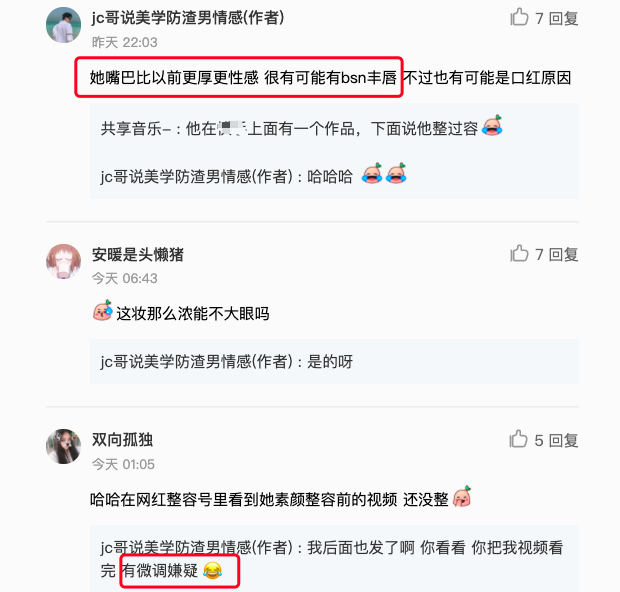Open jc哥说美学防渣男情感's avatar profile

tap(63, 25)
